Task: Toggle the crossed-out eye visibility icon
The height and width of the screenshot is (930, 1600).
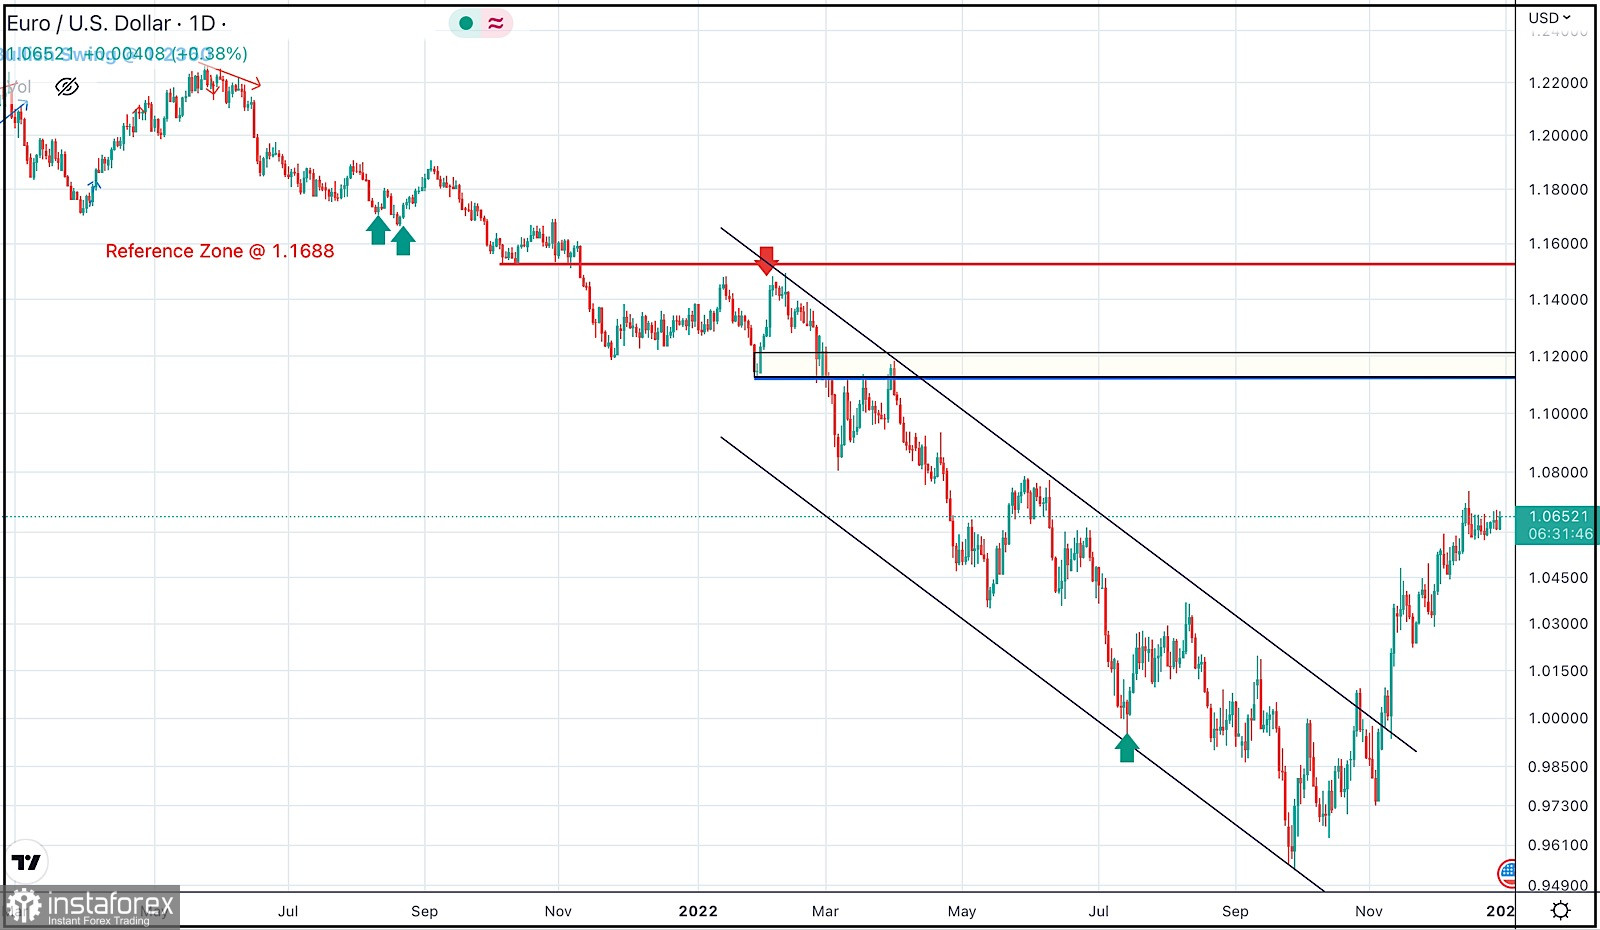Action: [67, 87]
